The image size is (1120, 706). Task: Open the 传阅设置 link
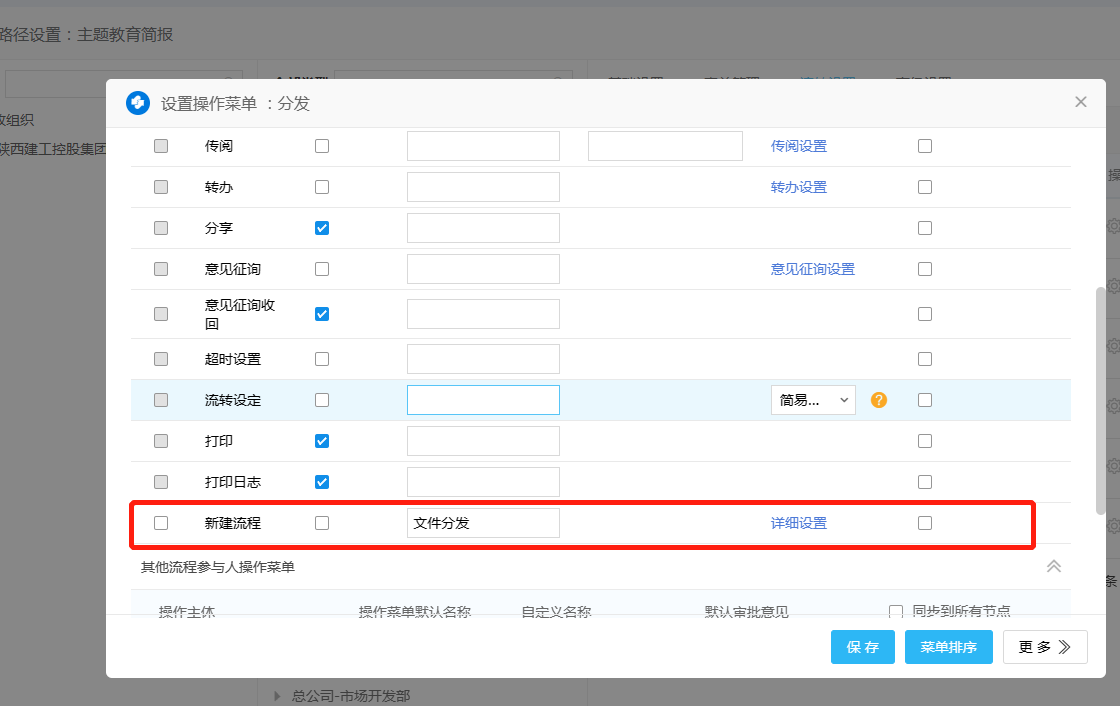pyautogui.click(x=798, y=146)
